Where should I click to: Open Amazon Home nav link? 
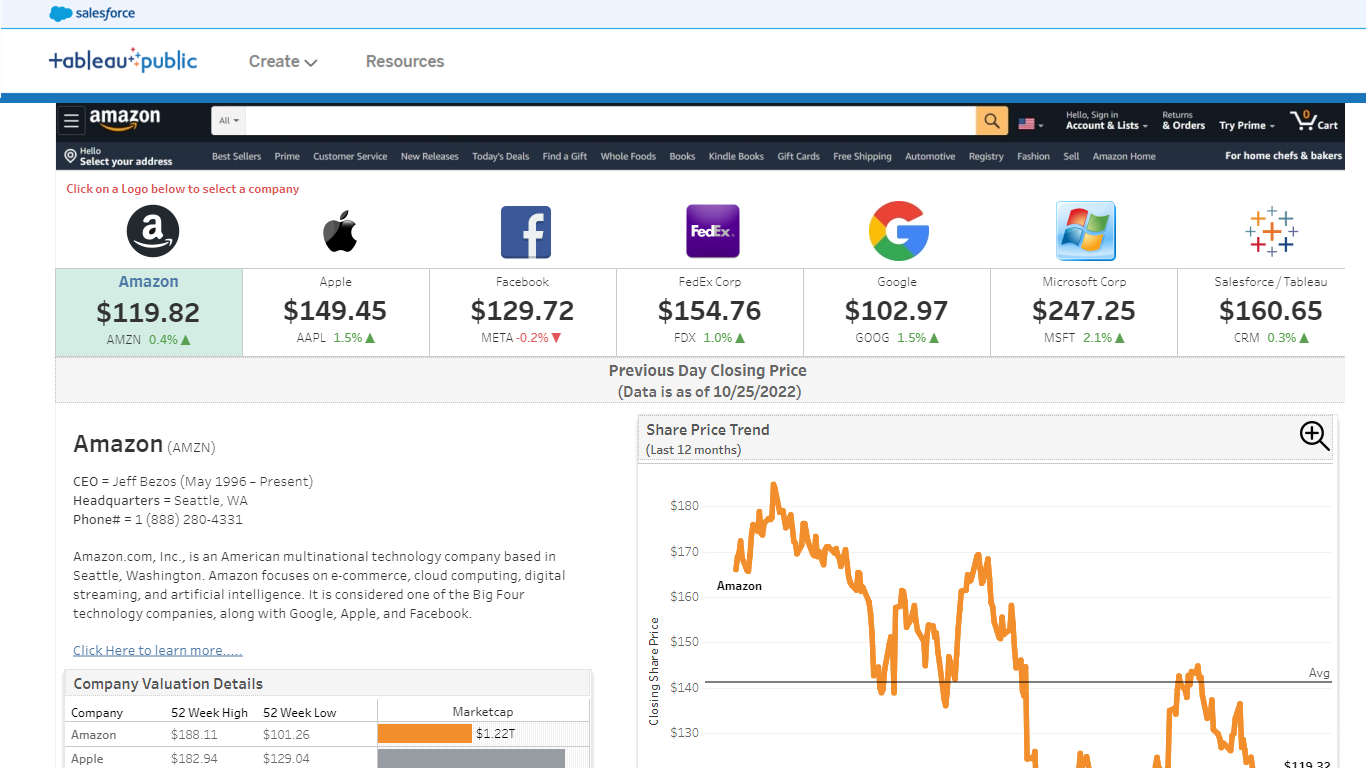1124,156
